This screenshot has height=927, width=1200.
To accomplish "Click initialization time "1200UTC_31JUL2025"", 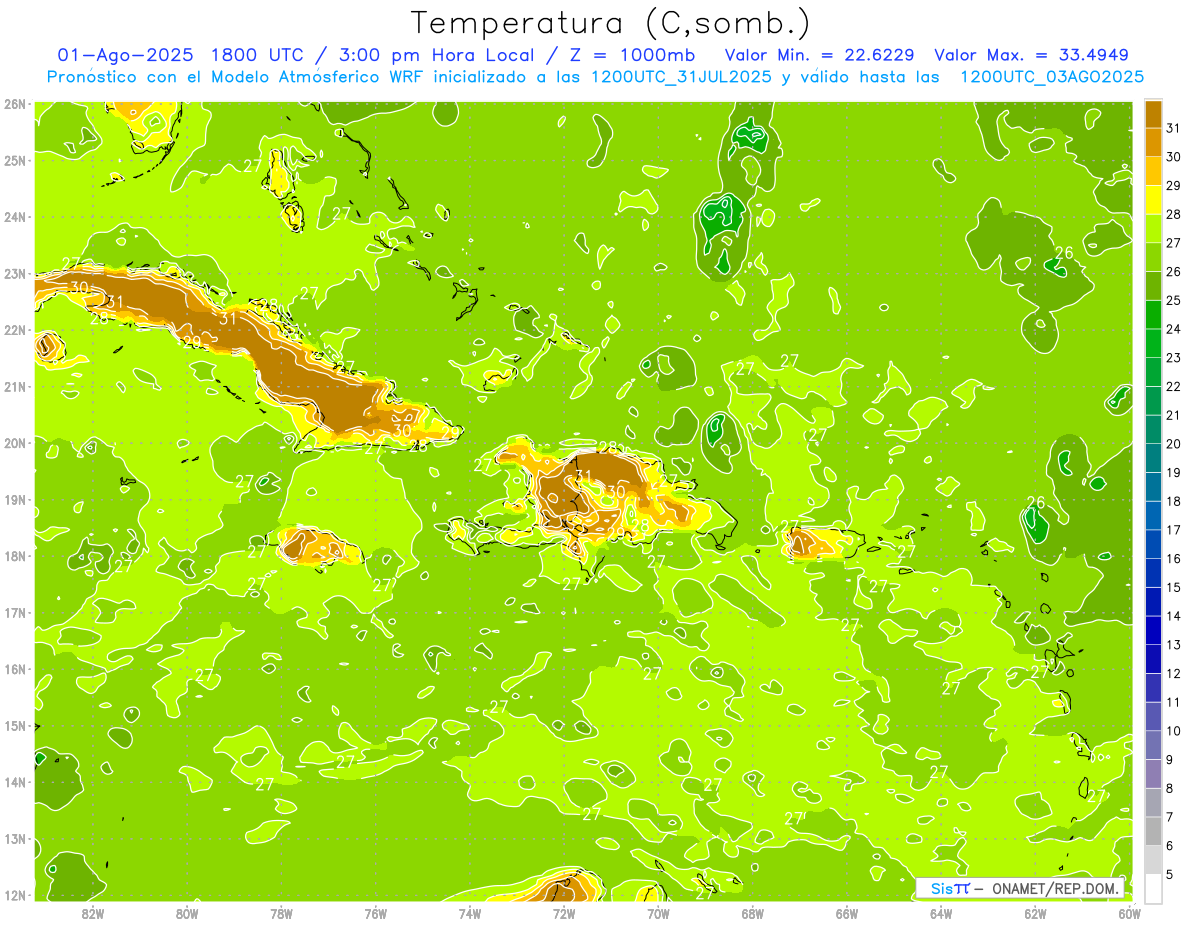I will pyautogui.click(x=681, y=77).
